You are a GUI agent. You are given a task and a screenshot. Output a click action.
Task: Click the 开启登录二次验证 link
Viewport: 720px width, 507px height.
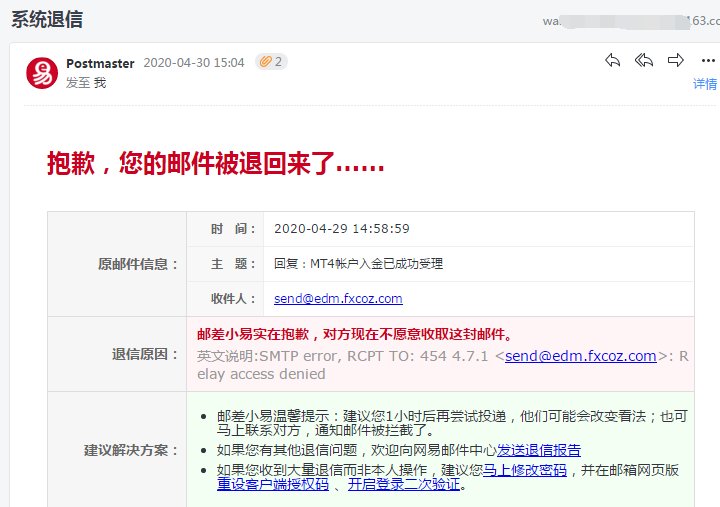tap(404, 484)
